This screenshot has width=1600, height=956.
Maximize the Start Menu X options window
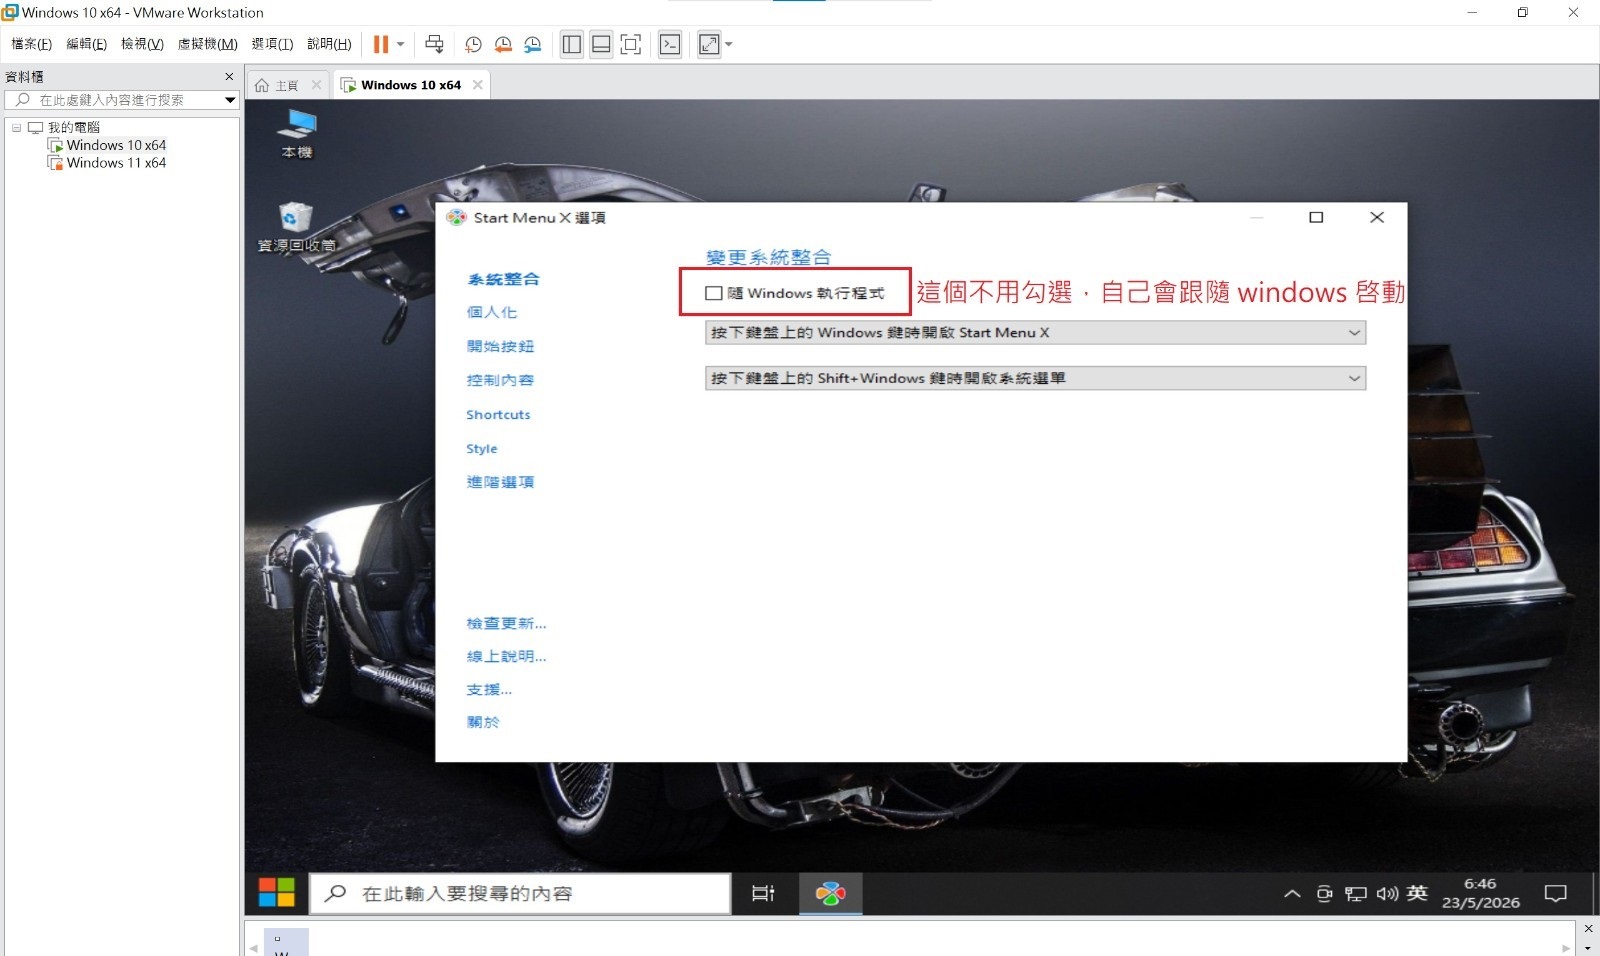pyautogui.click(x=1316, y=217)
